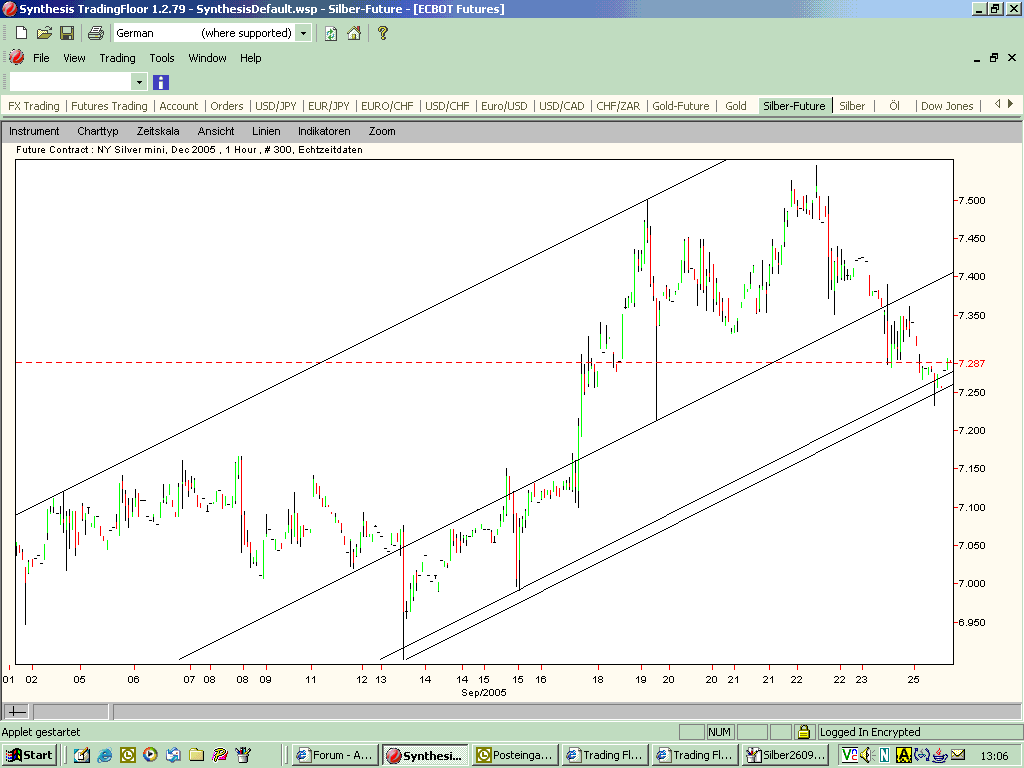Open the Euro/USD tab
Image resolution: width=1024 pixels, height=768 pixels.
[x=504, y=106]
